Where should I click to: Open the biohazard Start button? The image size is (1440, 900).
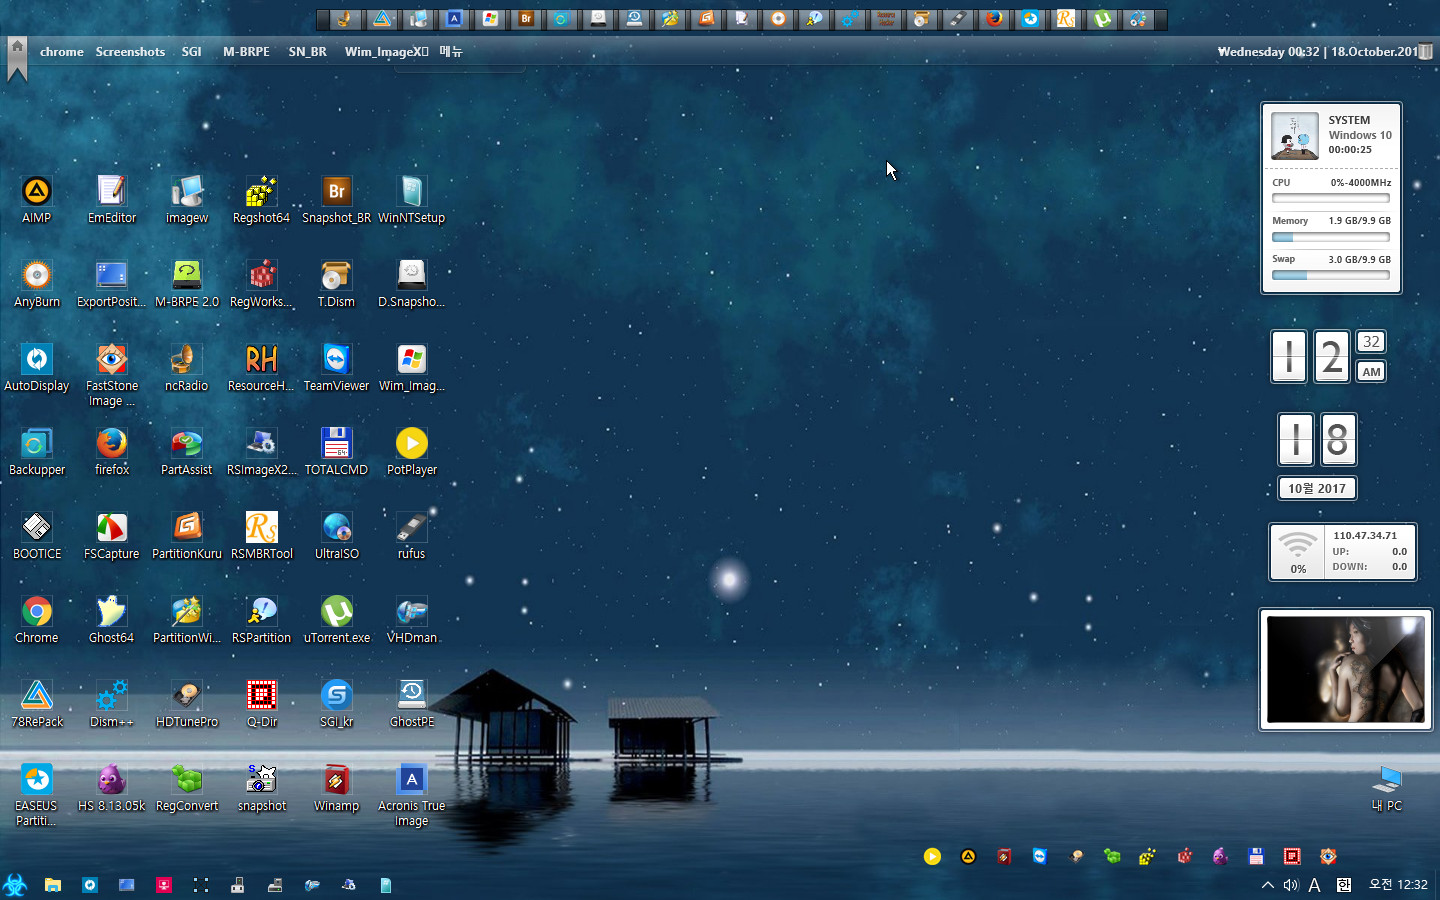[x=15, y=884]
